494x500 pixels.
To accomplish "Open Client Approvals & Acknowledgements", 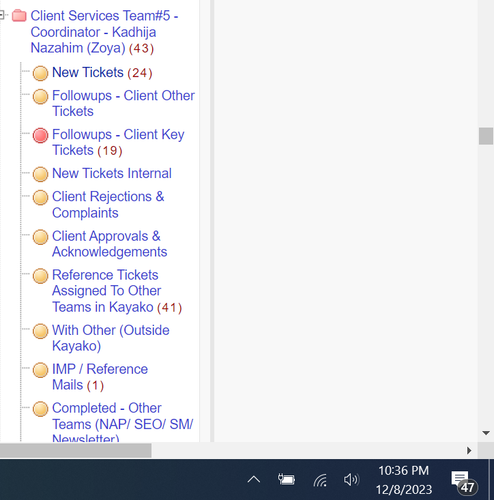I will (x=110, y=244).
